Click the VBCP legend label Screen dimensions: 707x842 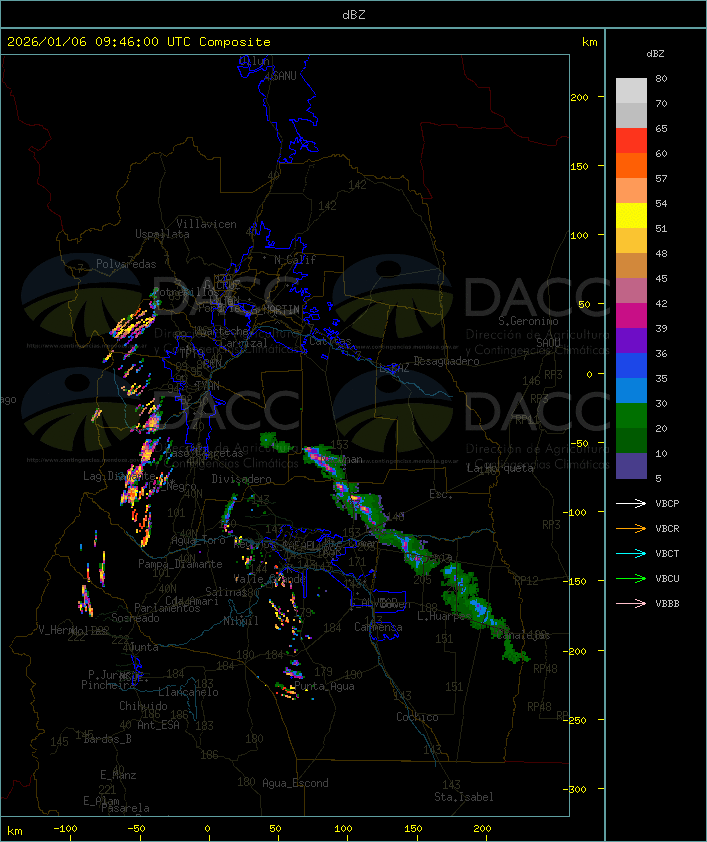click(x=667, y=504)
